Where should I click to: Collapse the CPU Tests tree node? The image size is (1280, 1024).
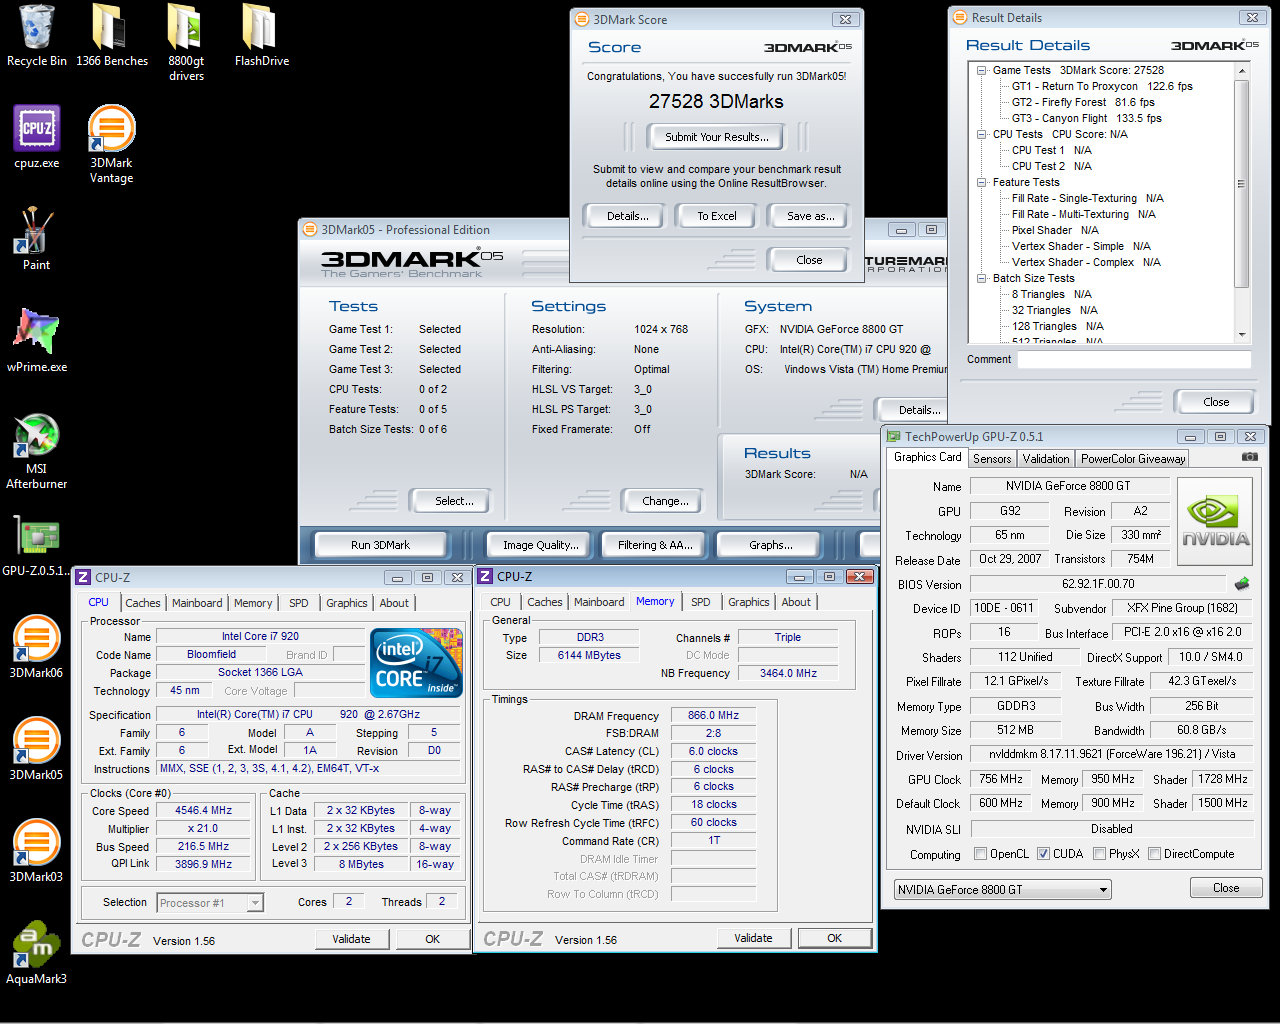982,134
